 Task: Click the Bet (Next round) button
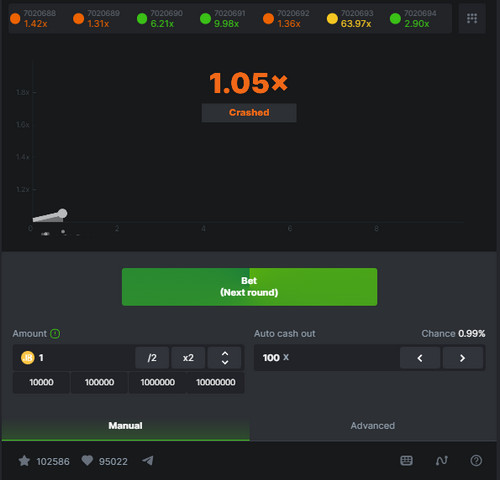[249, 287]
